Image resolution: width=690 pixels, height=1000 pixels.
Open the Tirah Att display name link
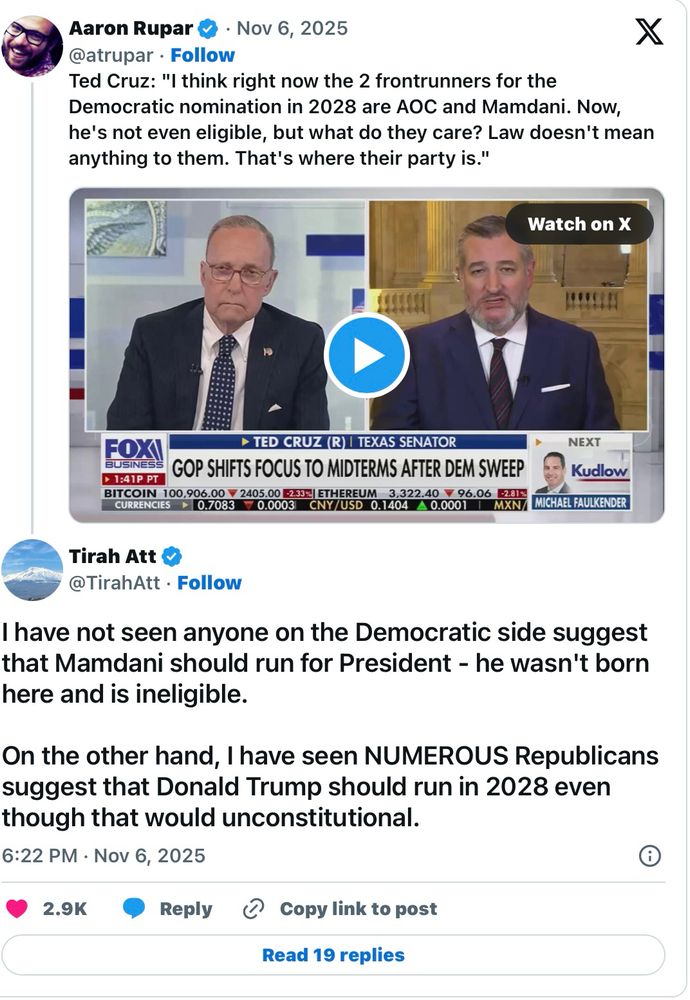(x=112, y=556)
